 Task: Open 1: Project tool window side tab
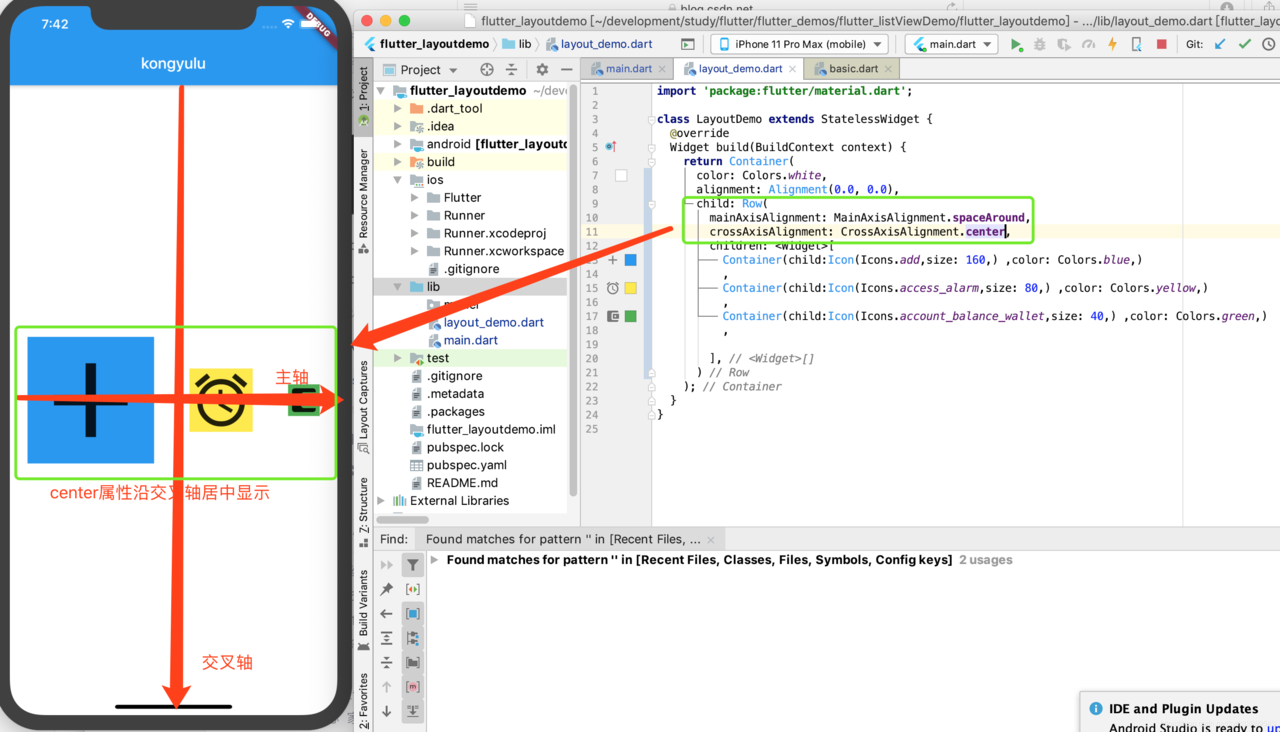pos(363,97)
